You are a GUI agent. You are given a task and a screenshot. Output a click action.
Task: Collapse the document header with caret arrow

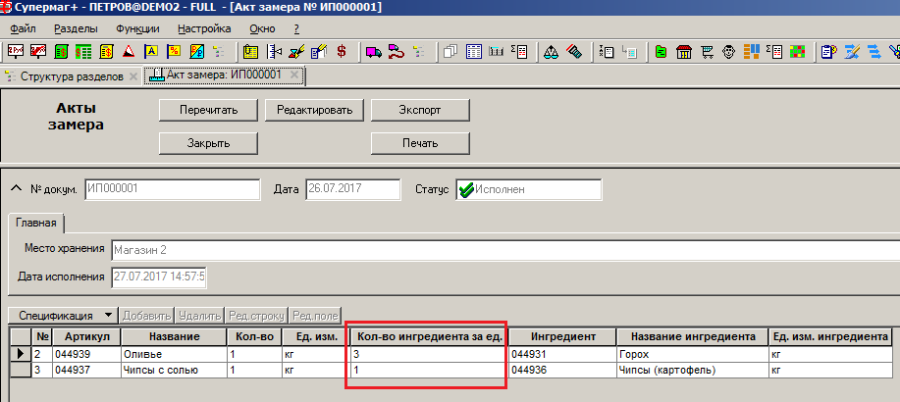pyautogui.click(x=17, y=188)
